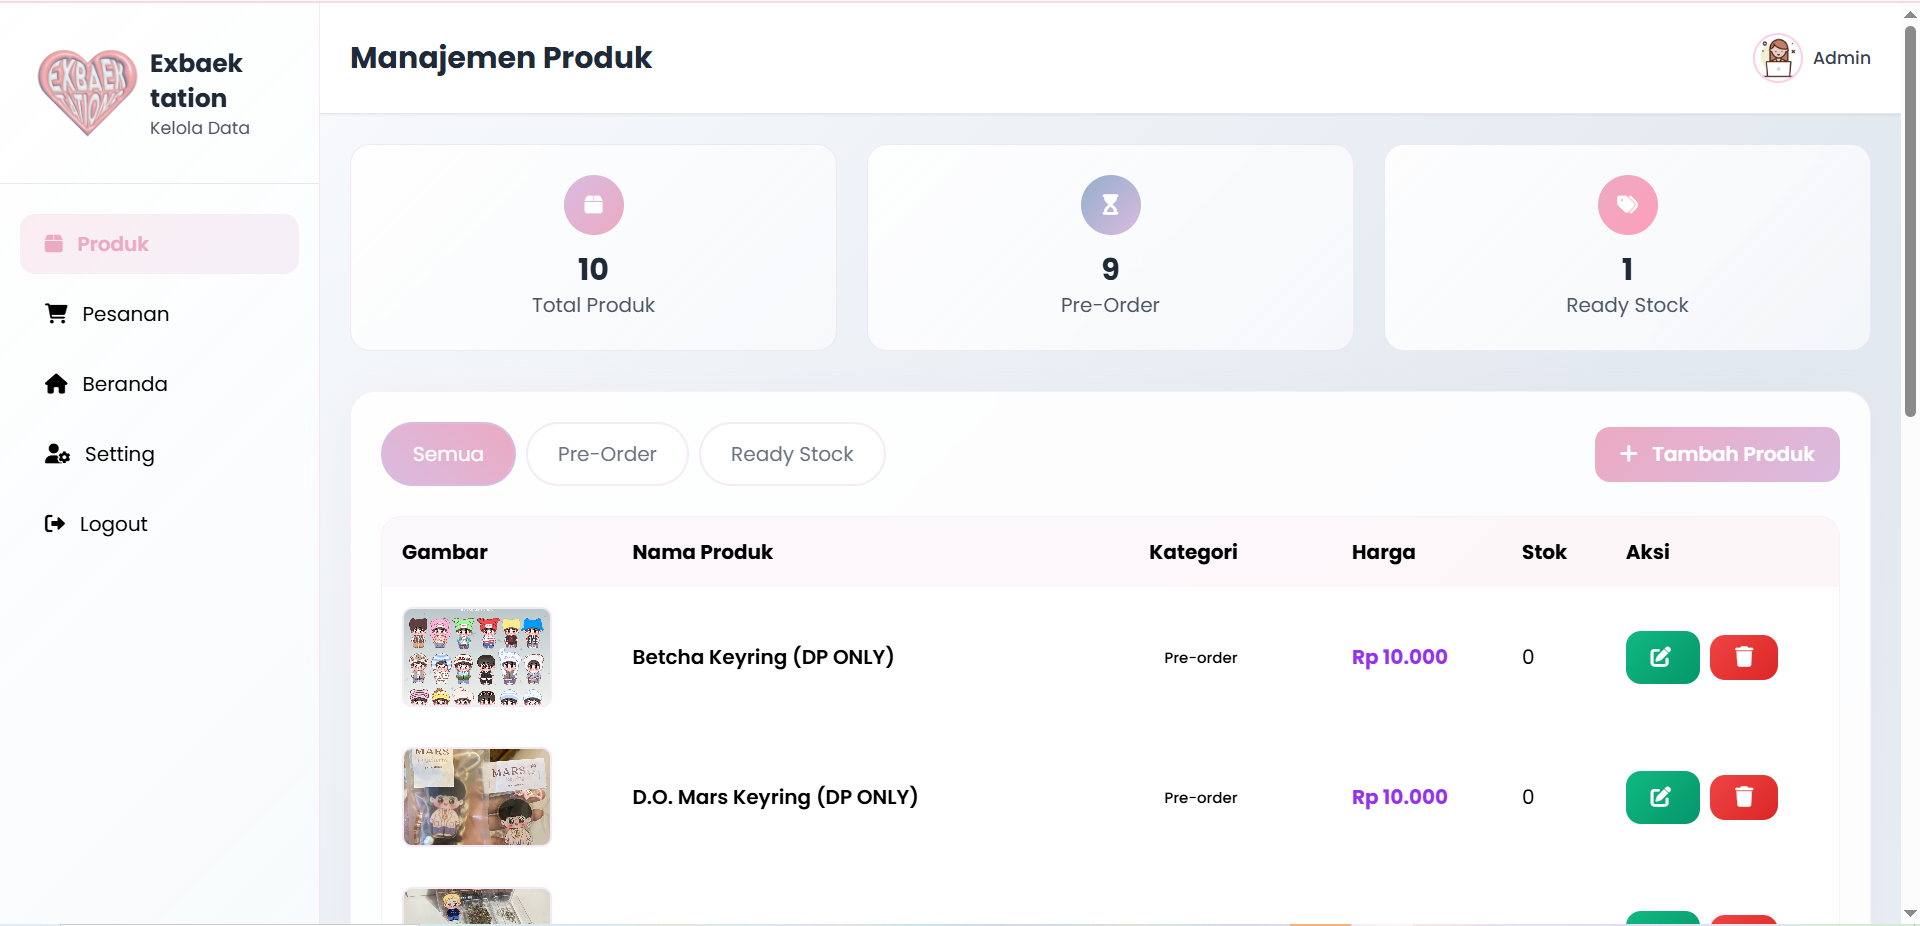Edit Betcha Keyring product with green button

[1662, 657]
